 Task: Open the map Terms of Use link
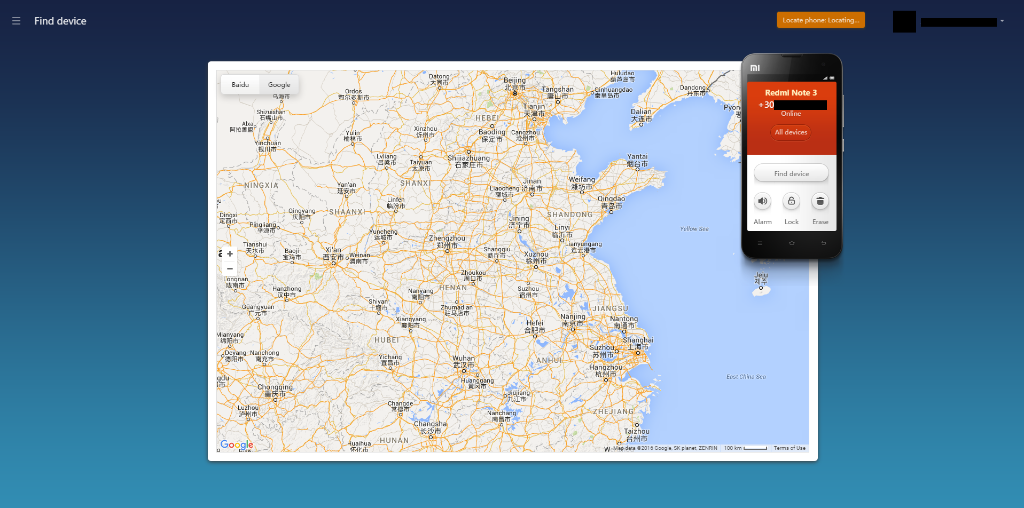pos(789,448)
